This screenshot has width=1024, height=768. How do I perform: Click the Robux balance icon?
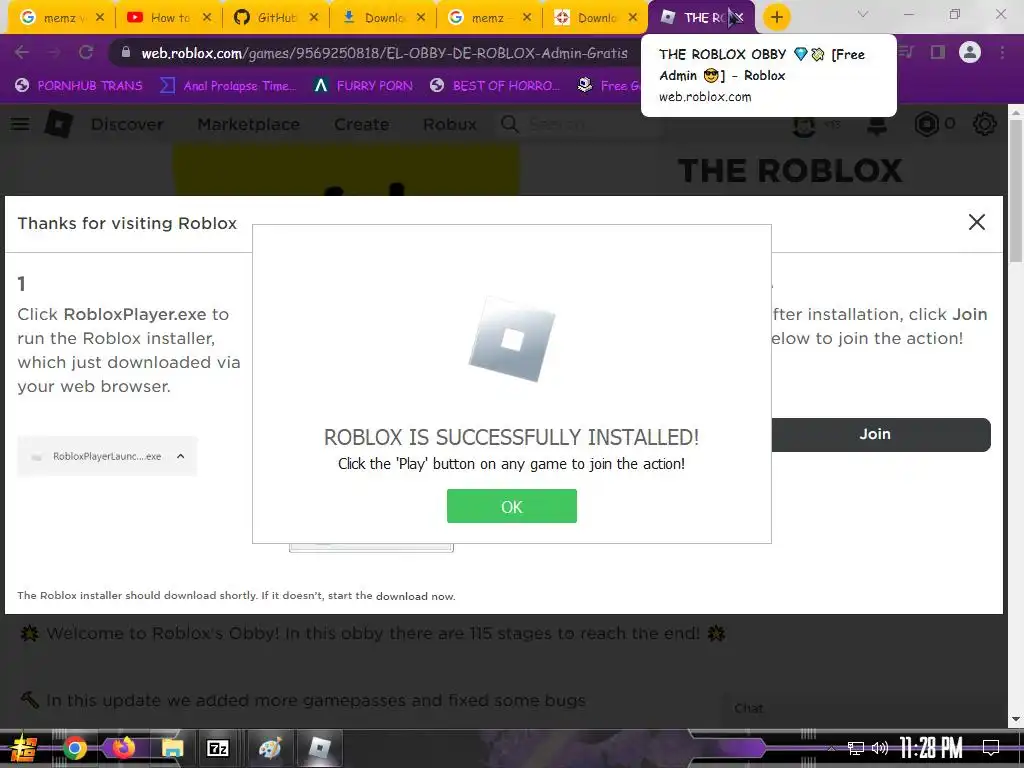click(x=927, y=124)
